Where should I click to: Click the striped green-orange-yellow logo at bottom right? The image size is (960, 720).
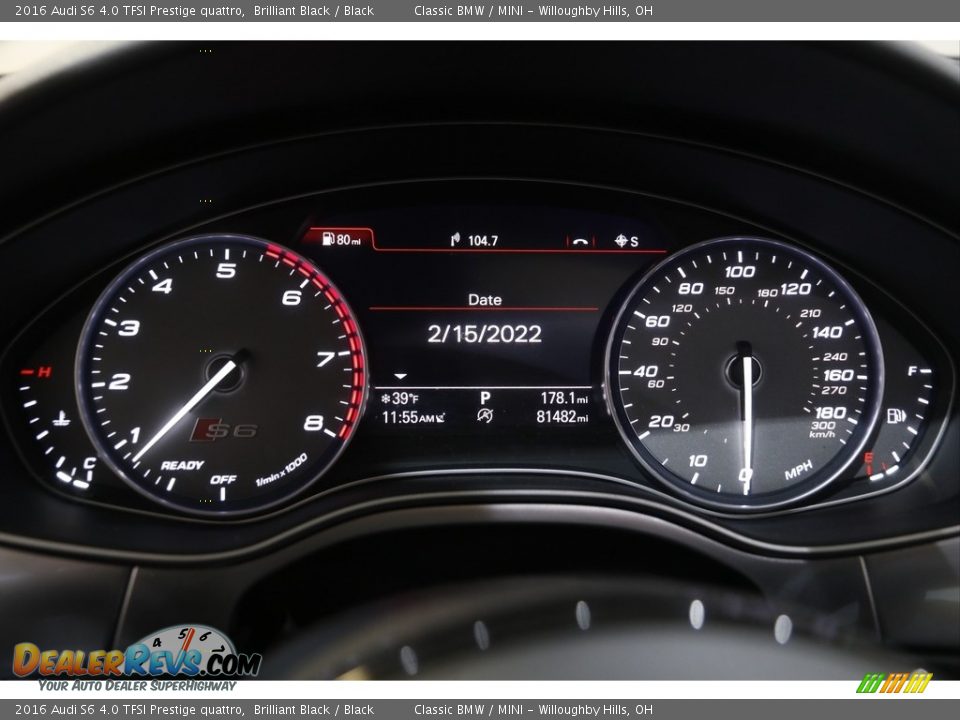click(x=894, y=683)
